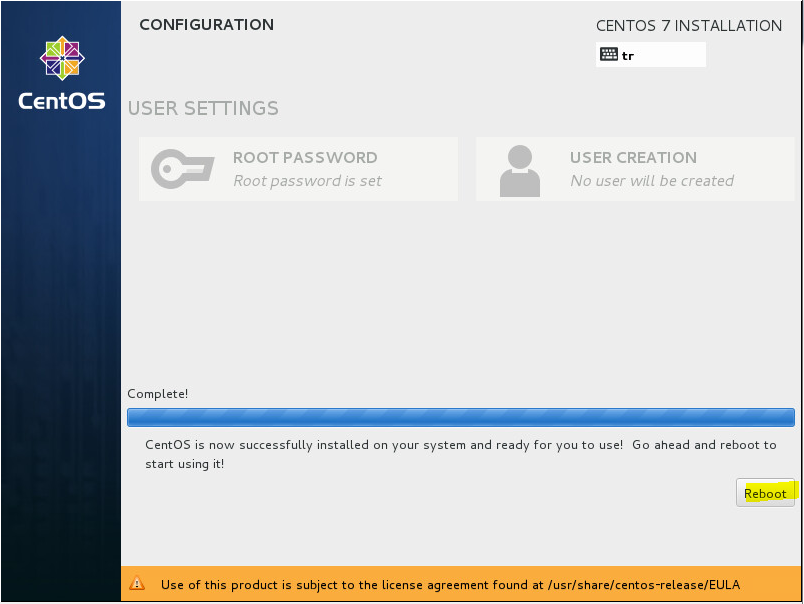Click the Reboot button
804x604 pixels.
(765, 493)
